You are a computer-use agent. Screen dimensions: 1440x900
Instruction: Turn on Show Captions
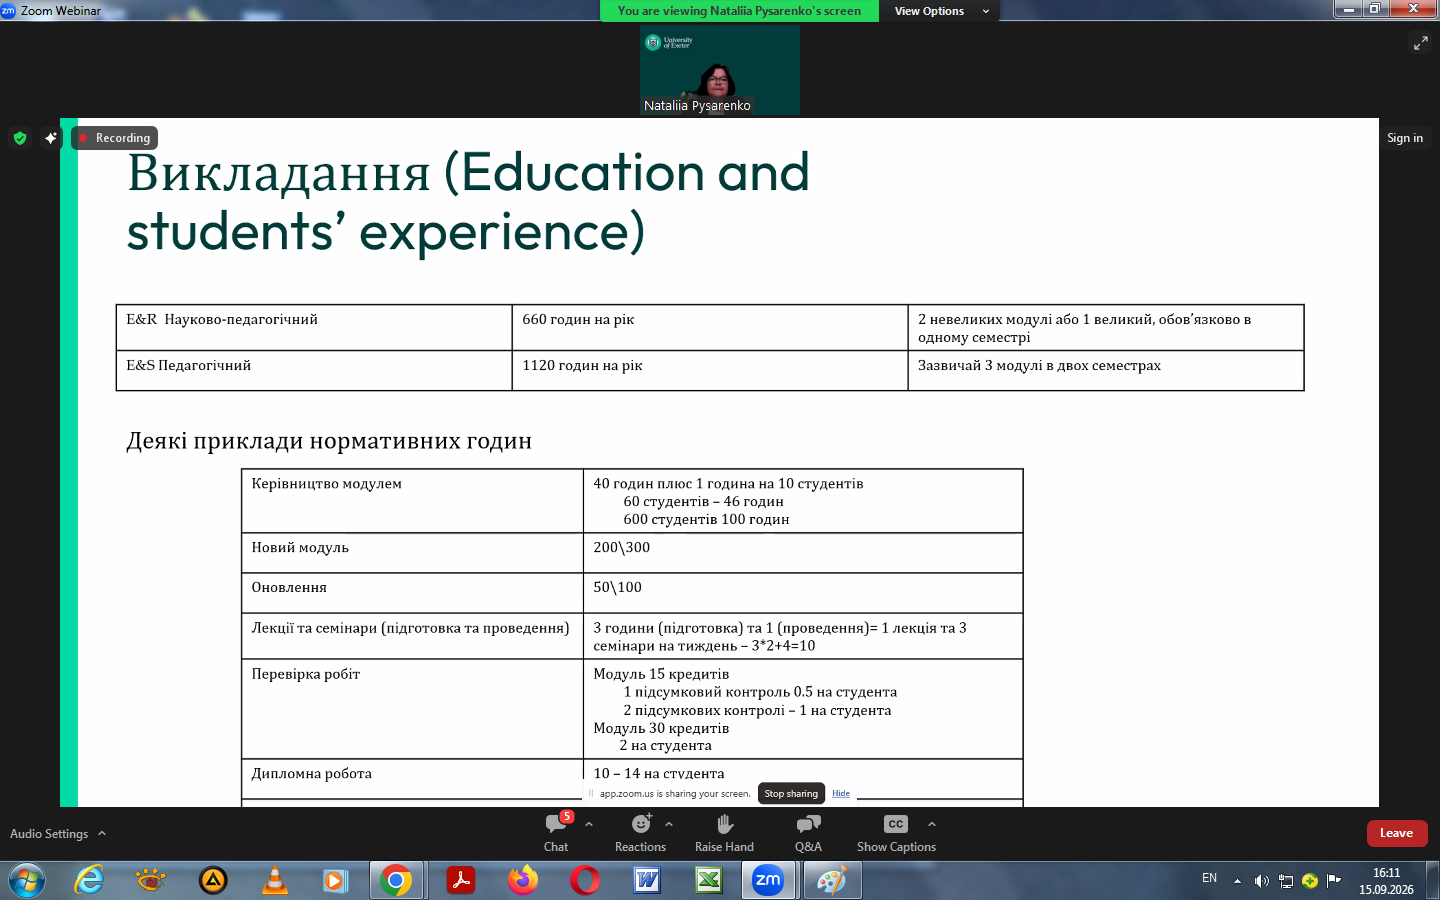pyautogui.click(x=896, y=833)
